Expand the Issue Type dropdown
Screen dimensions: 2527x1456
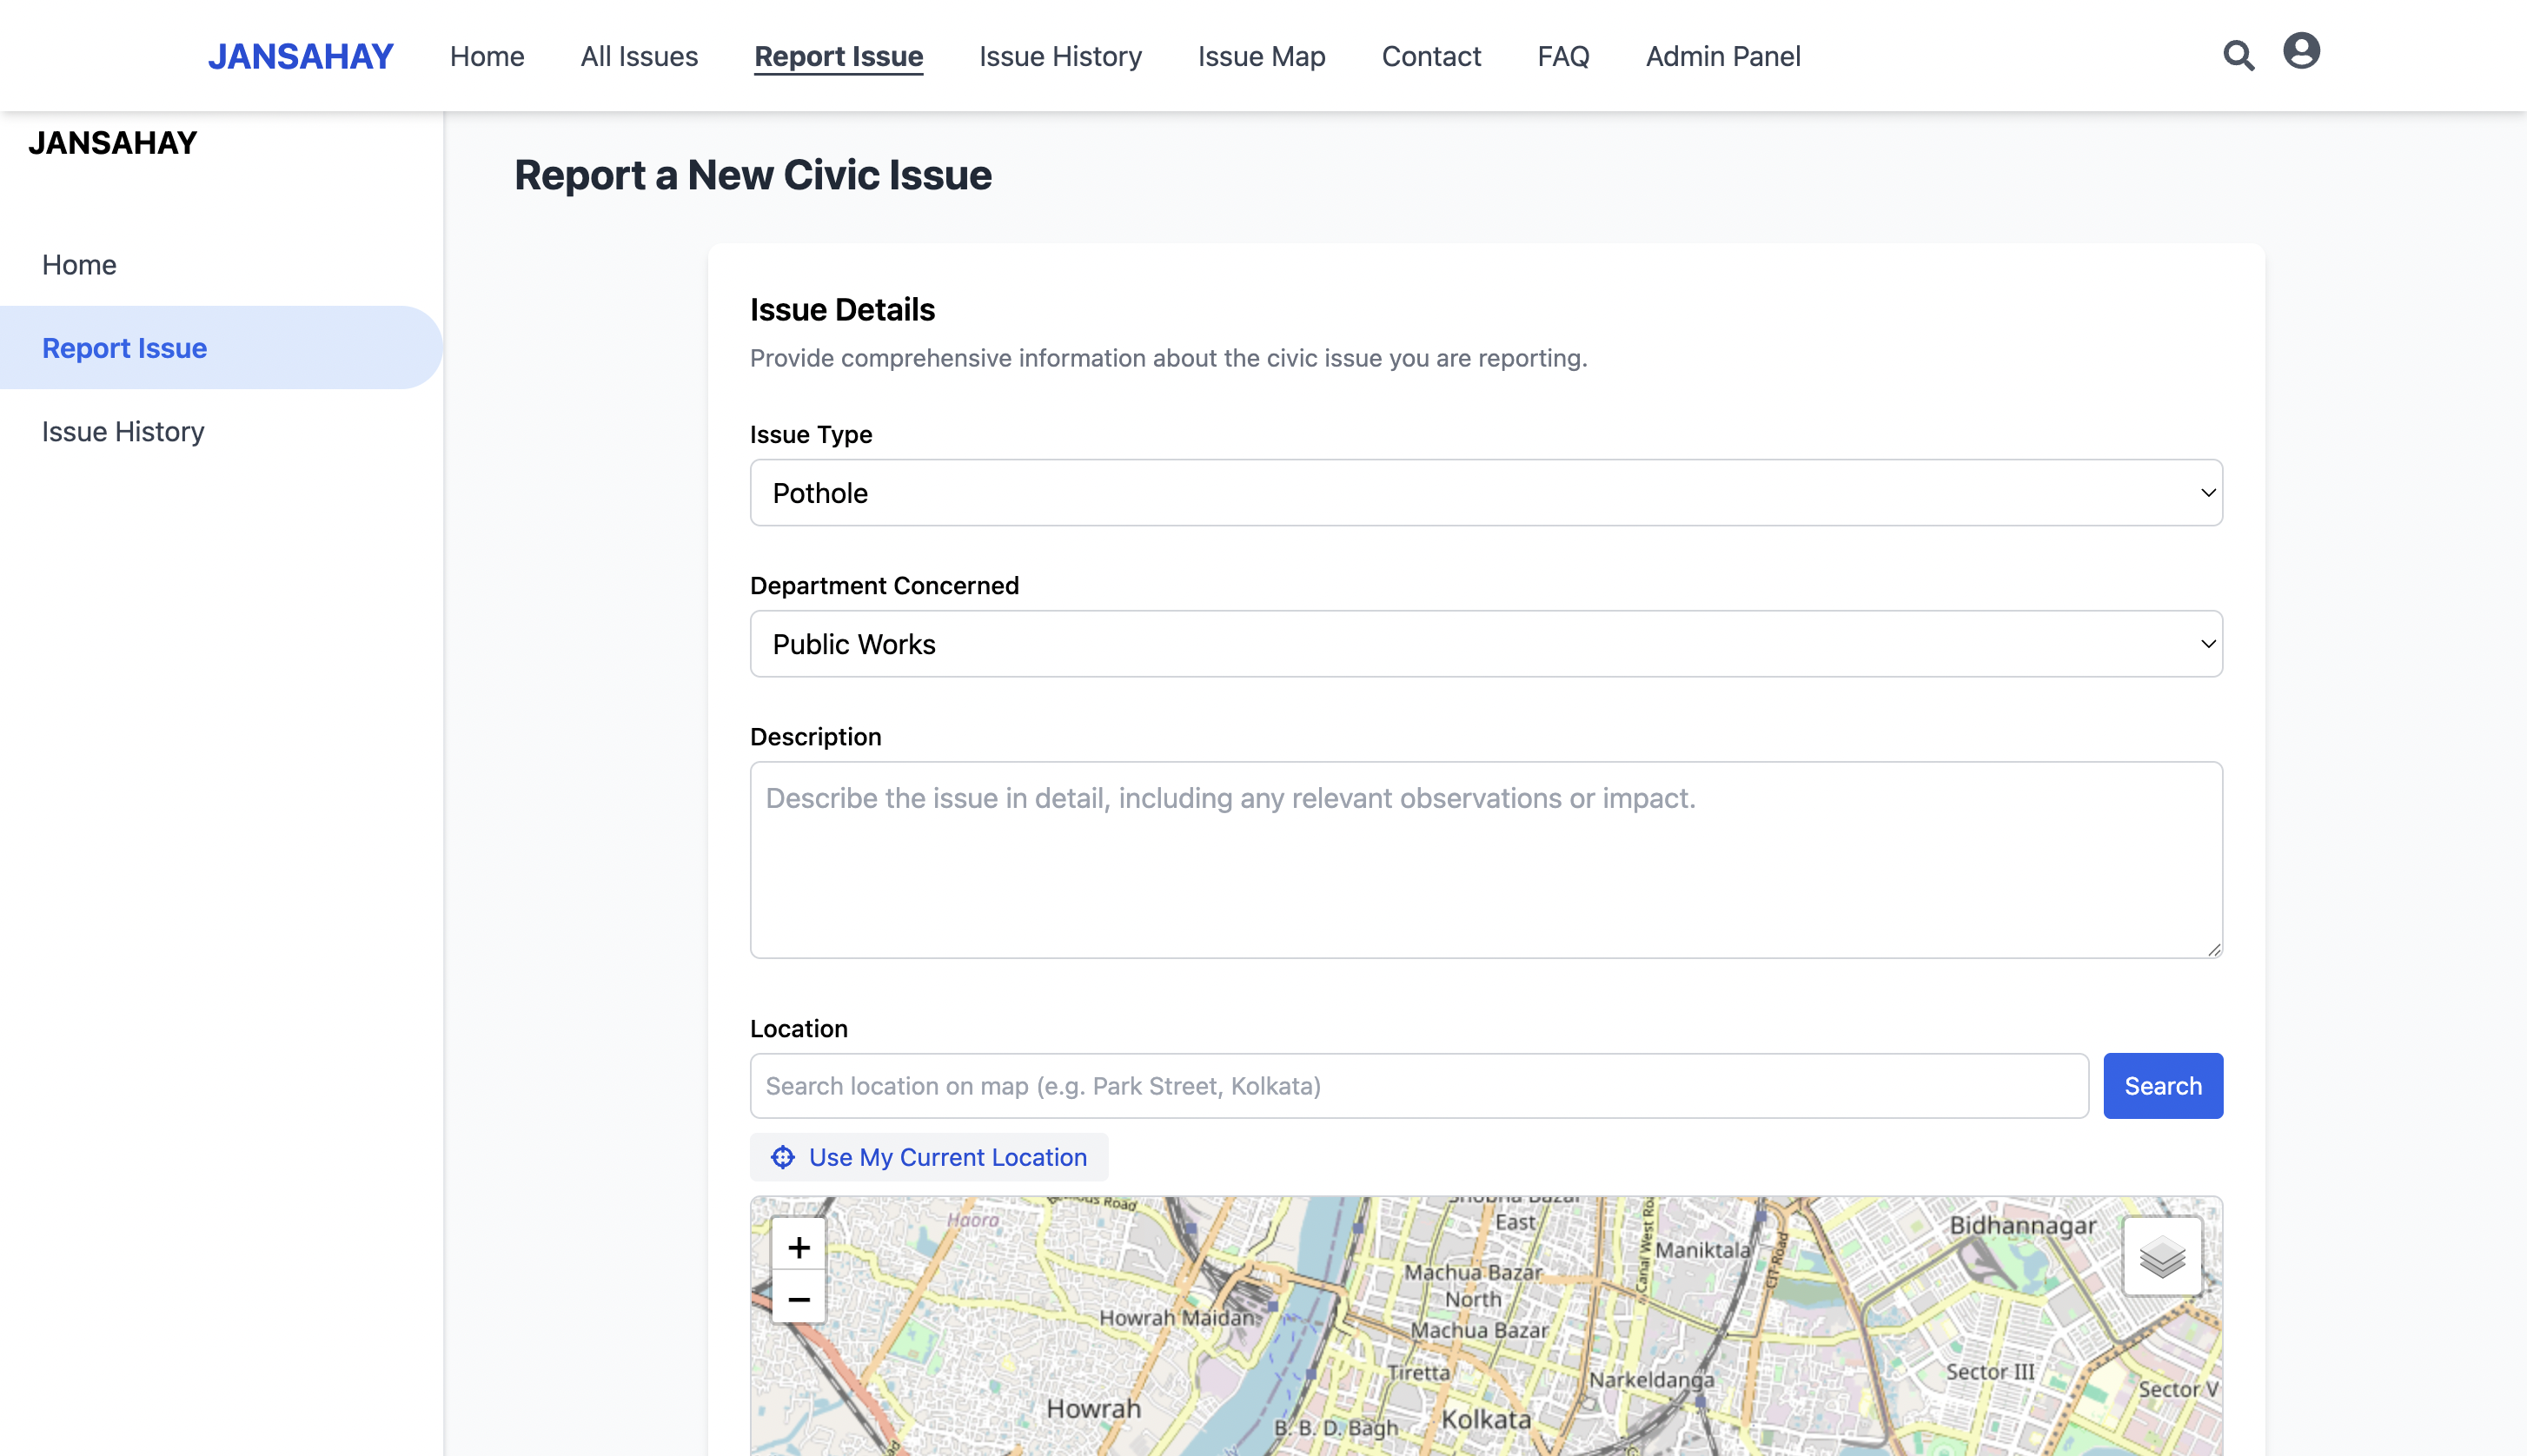(x=1485, y=493)
